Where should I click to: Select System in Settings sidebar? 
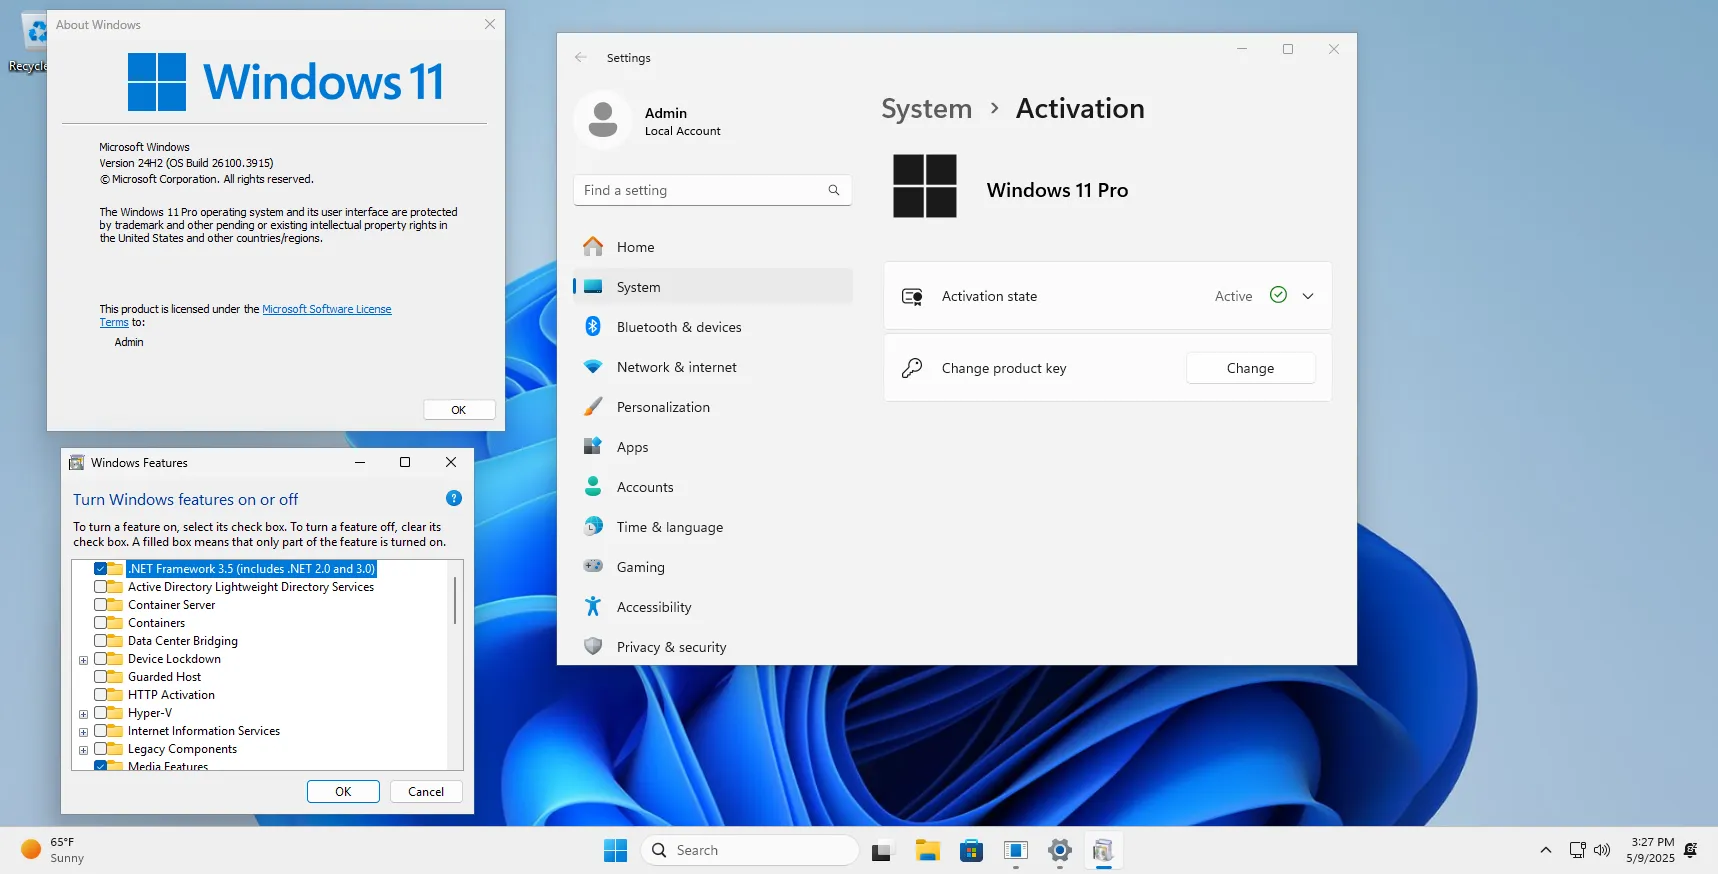click(712, 287)
